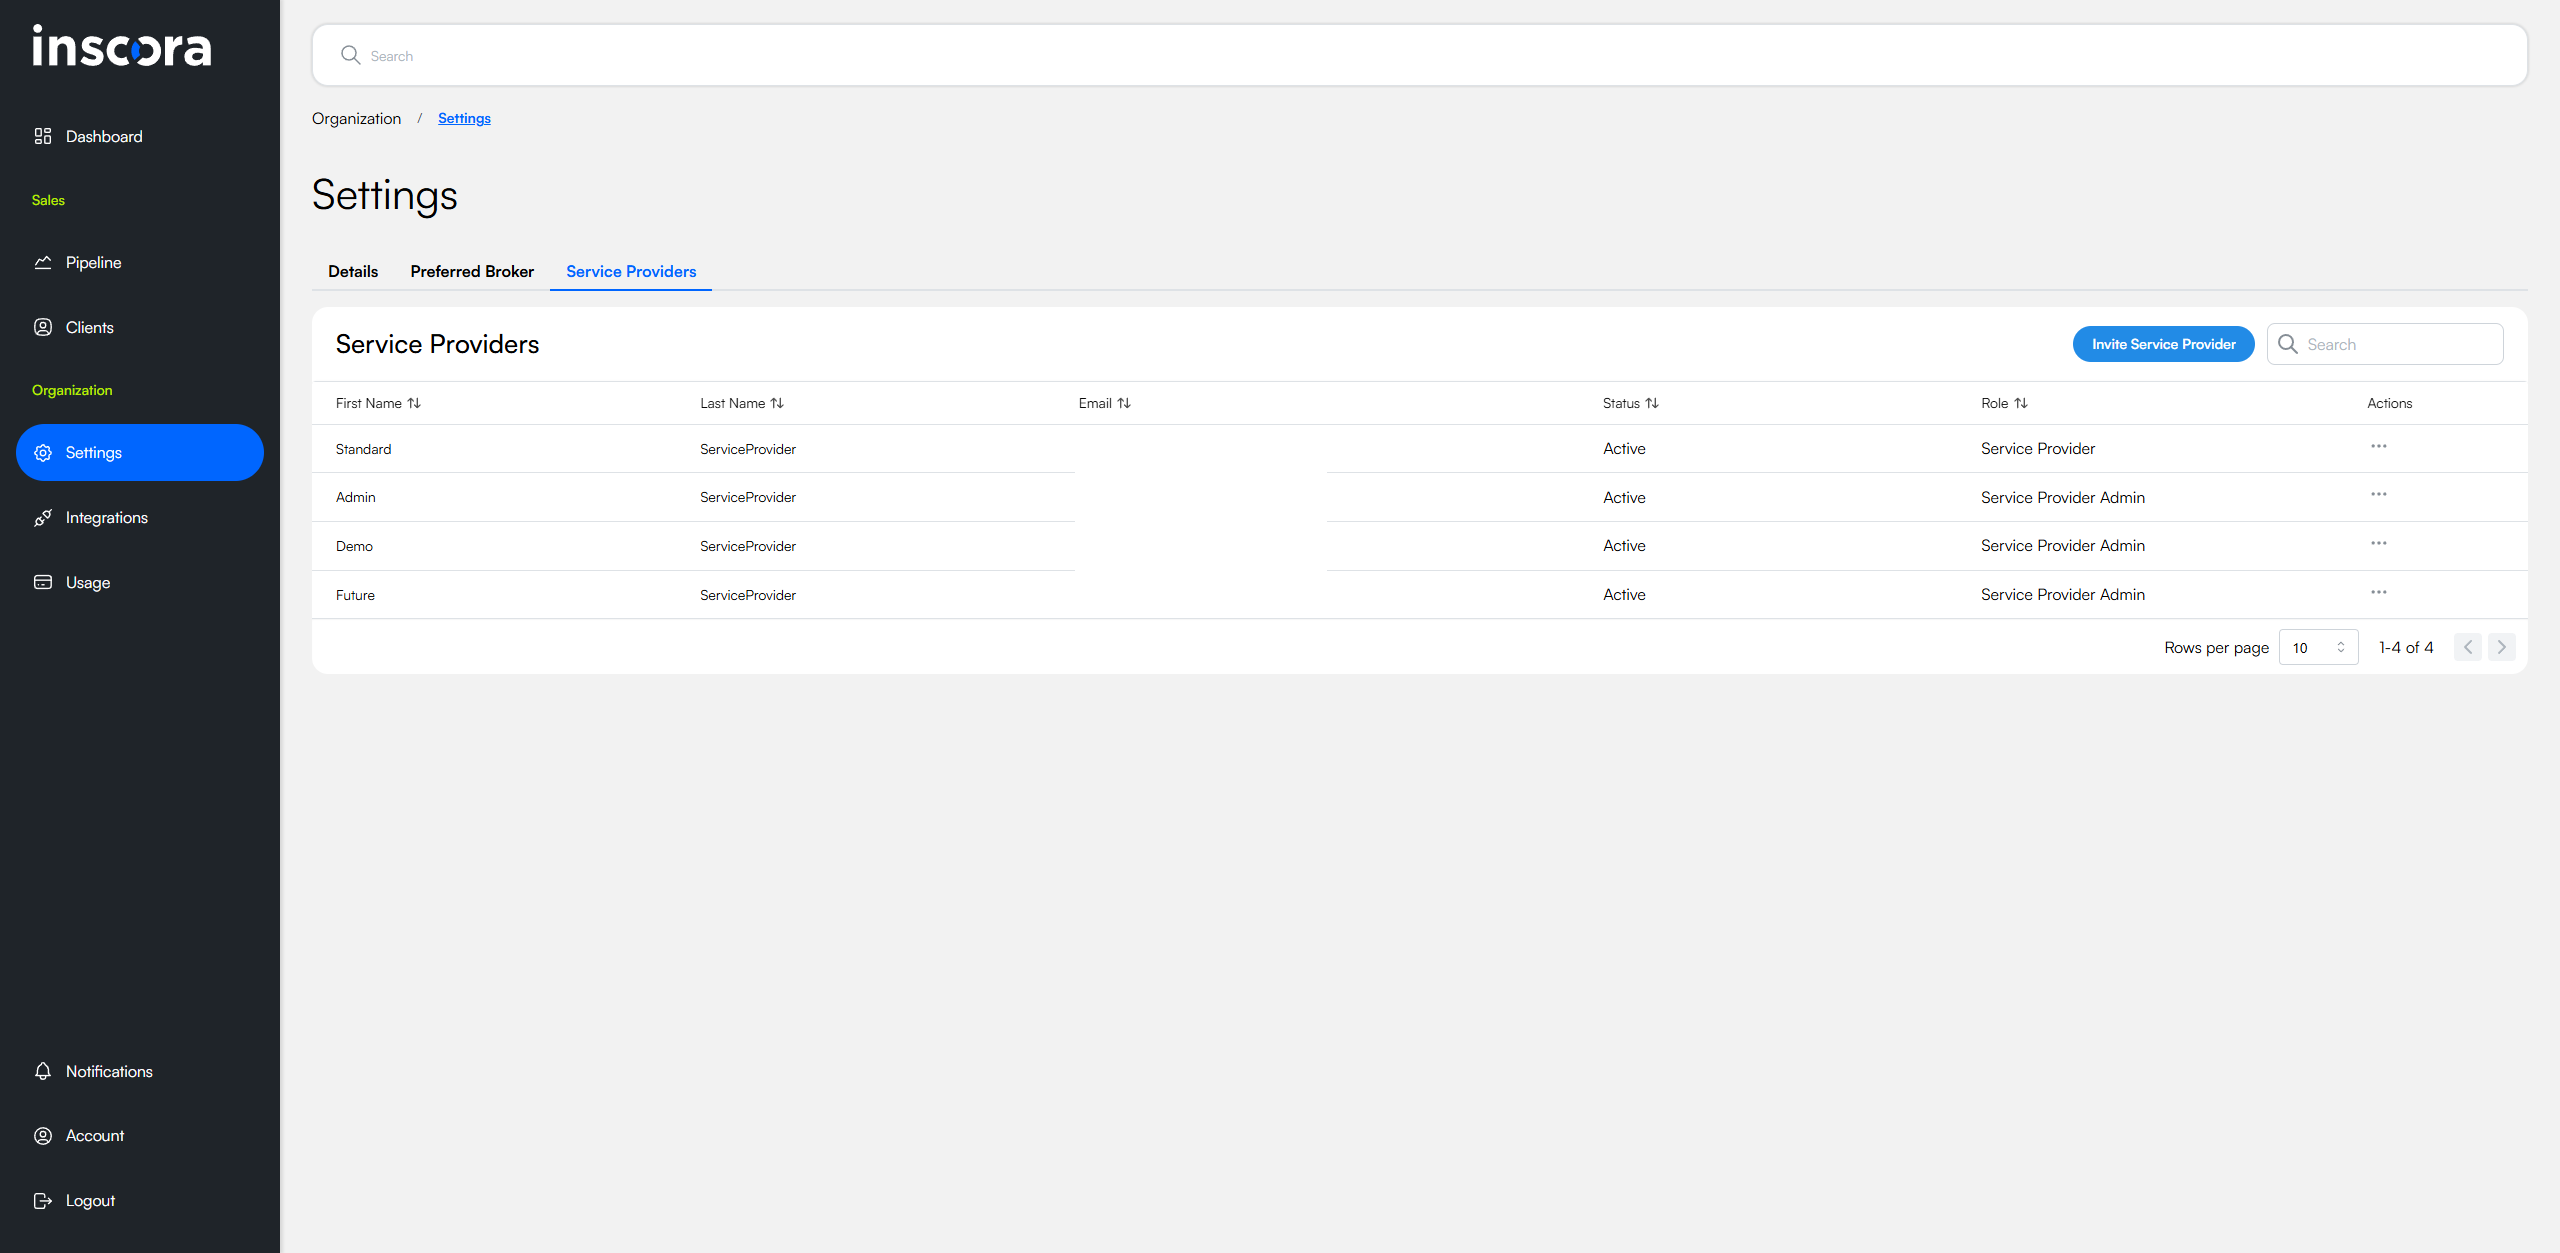Open the Organization breadcrumb link
2560x1253 pixels.
click(x=356, y=118)
